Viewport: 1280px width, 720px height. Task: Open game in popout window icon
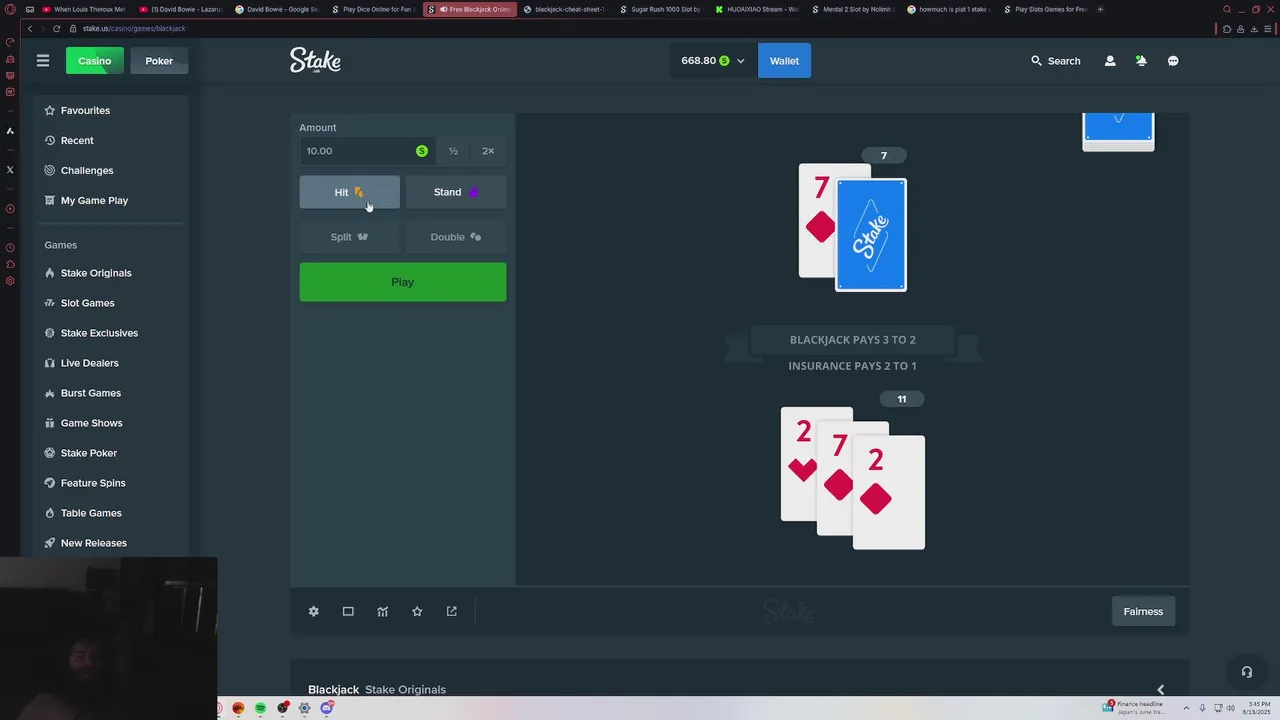pyautogui.click(x=451, y=611)
